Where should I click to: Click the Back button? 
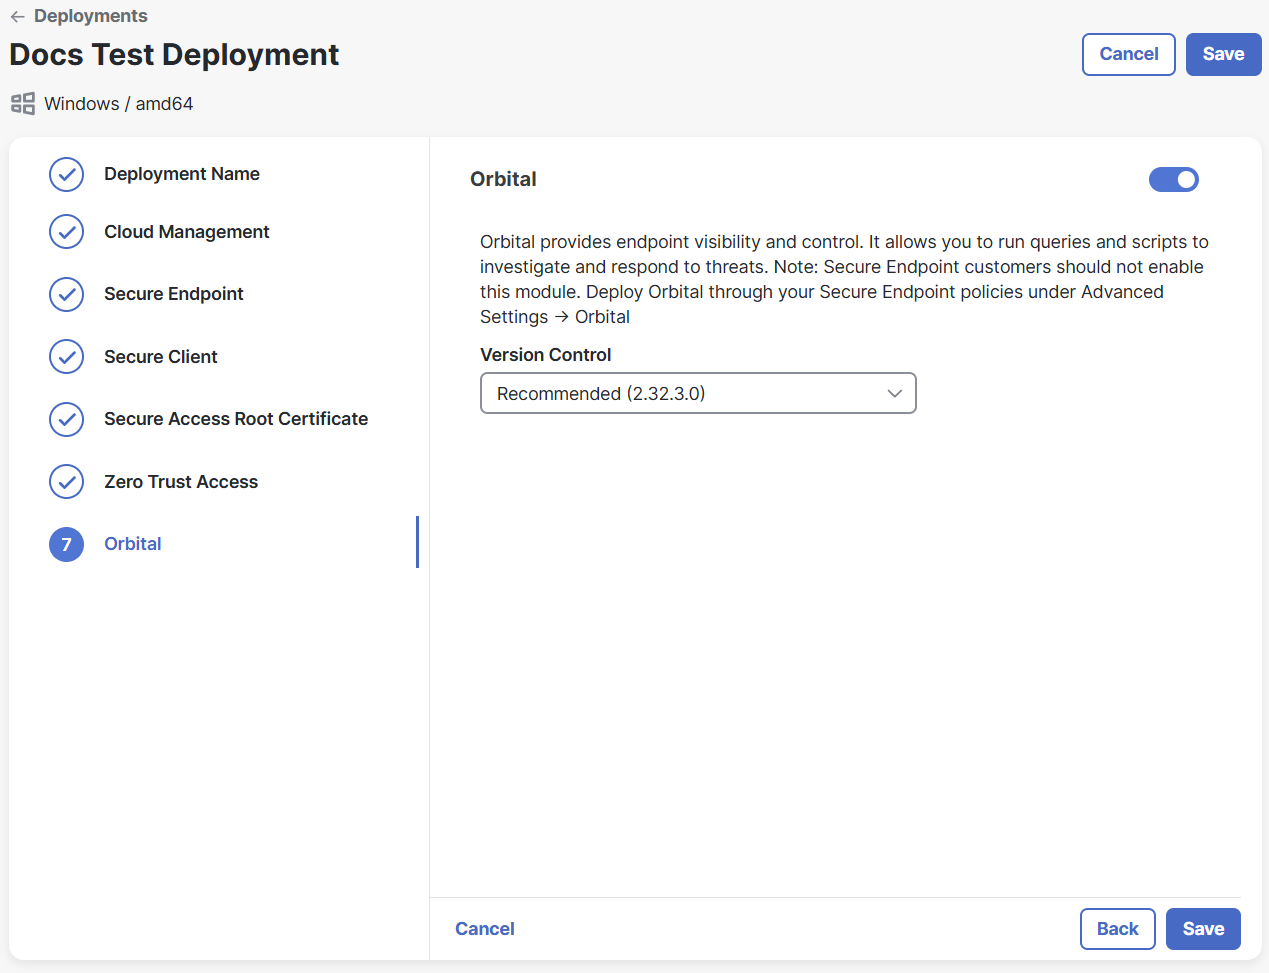click(x=1118, y=929)
